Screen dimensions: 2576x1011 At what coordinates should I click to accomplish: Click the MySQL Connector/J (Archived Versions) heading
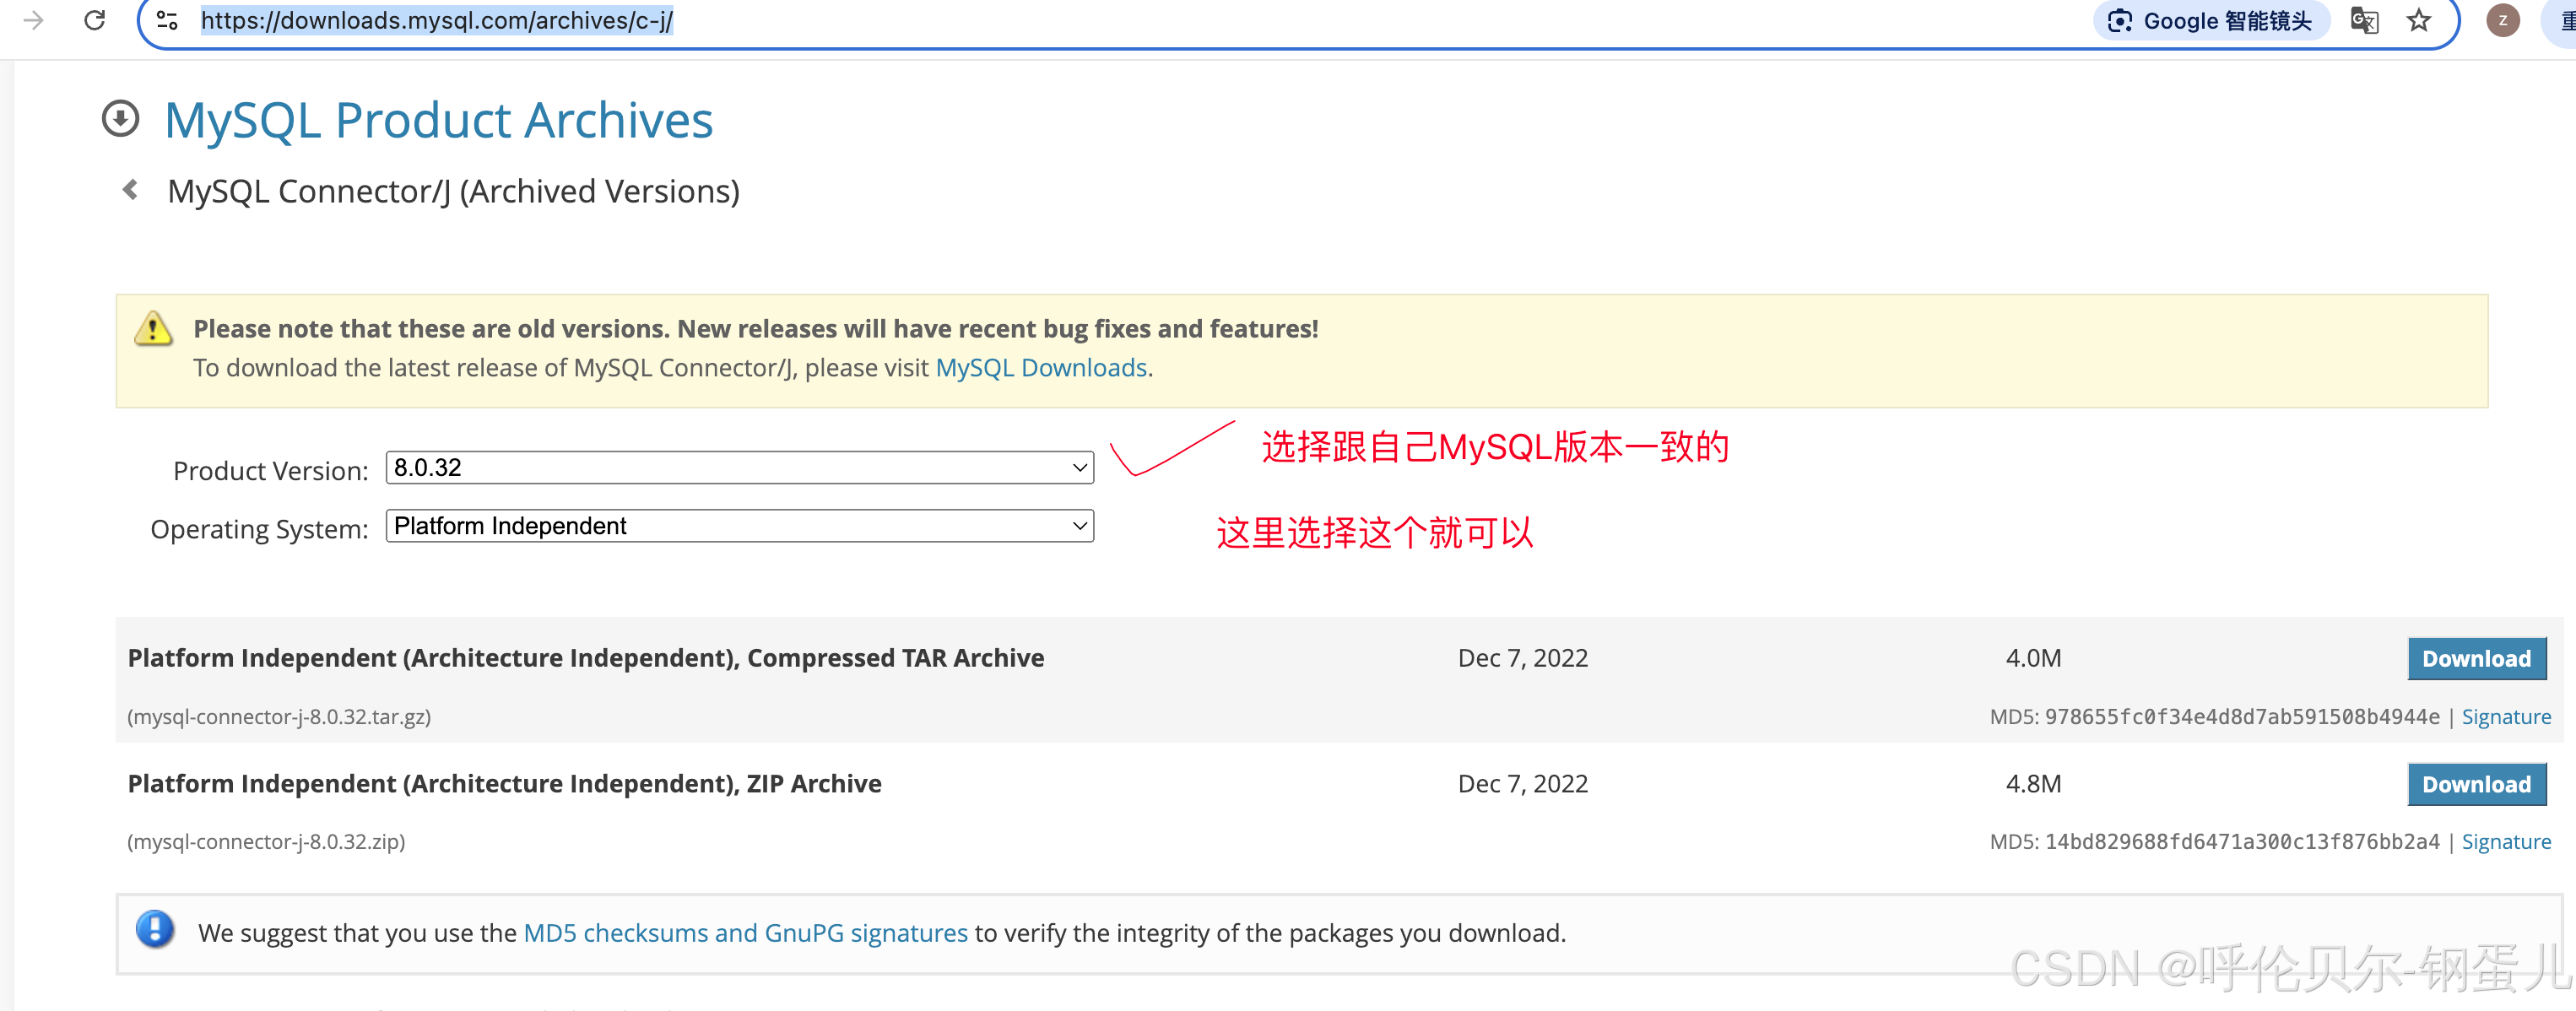tap(453, 191)
